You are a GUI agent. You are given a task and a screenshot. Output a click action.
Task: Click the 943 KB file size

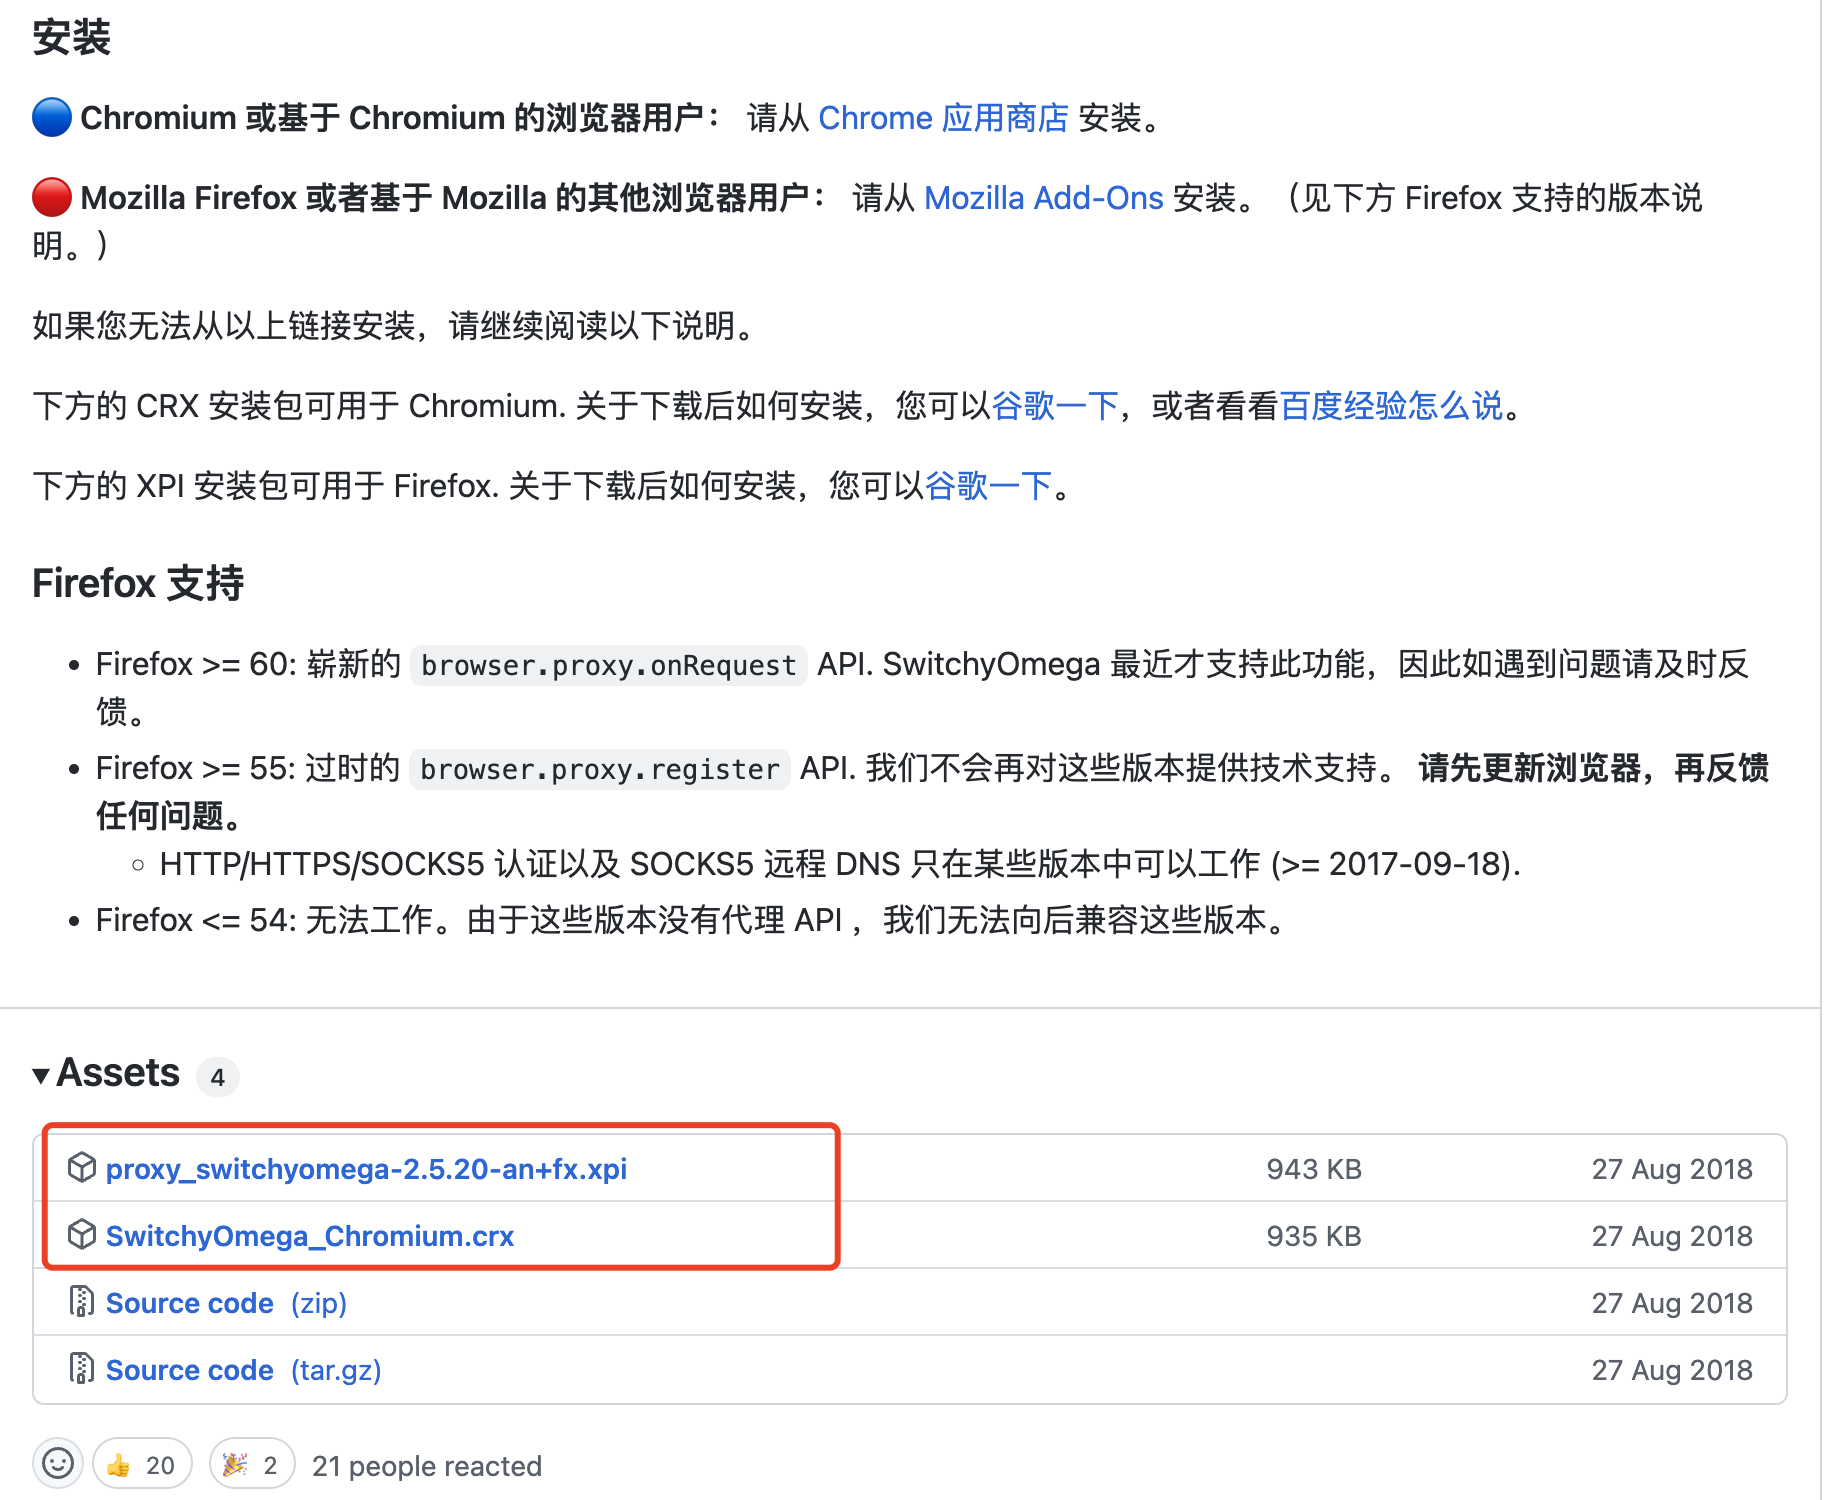1314,1169
